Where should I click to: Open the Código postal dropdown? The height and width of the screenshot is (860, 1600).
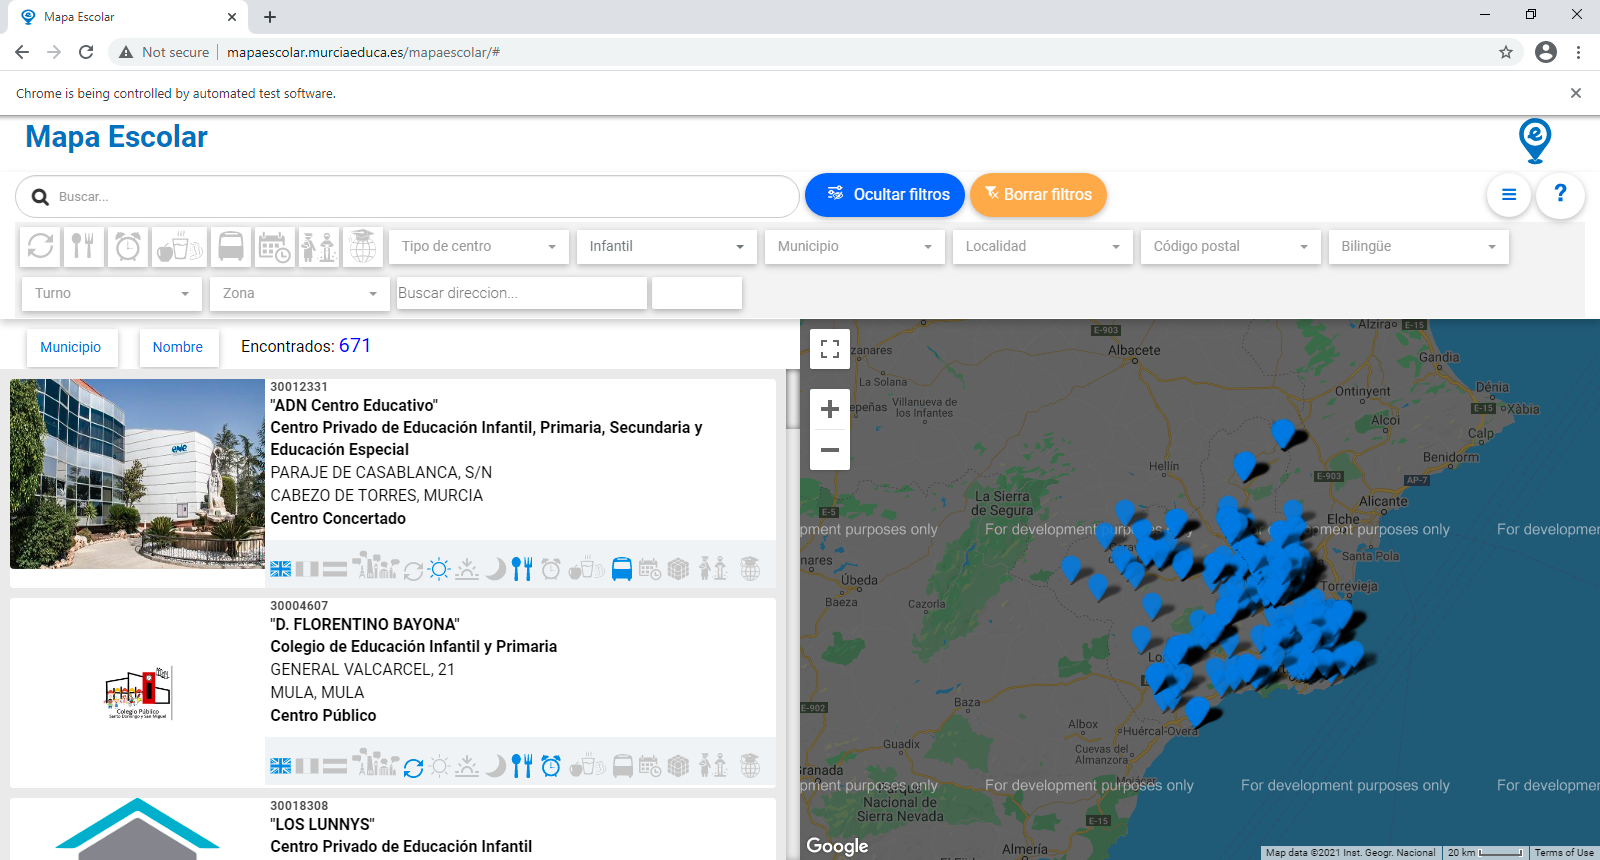1231,247
